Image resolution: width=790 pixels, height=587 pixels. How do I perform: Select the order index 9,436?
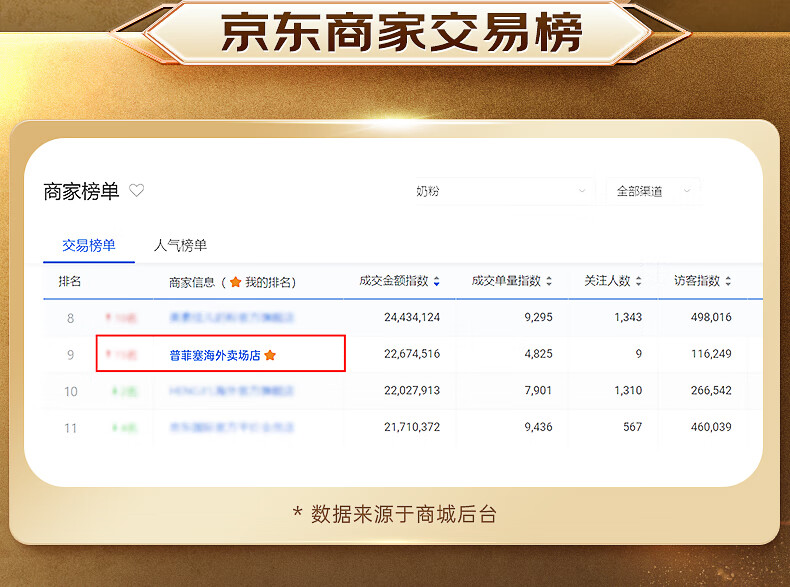(x=539, y=427)
